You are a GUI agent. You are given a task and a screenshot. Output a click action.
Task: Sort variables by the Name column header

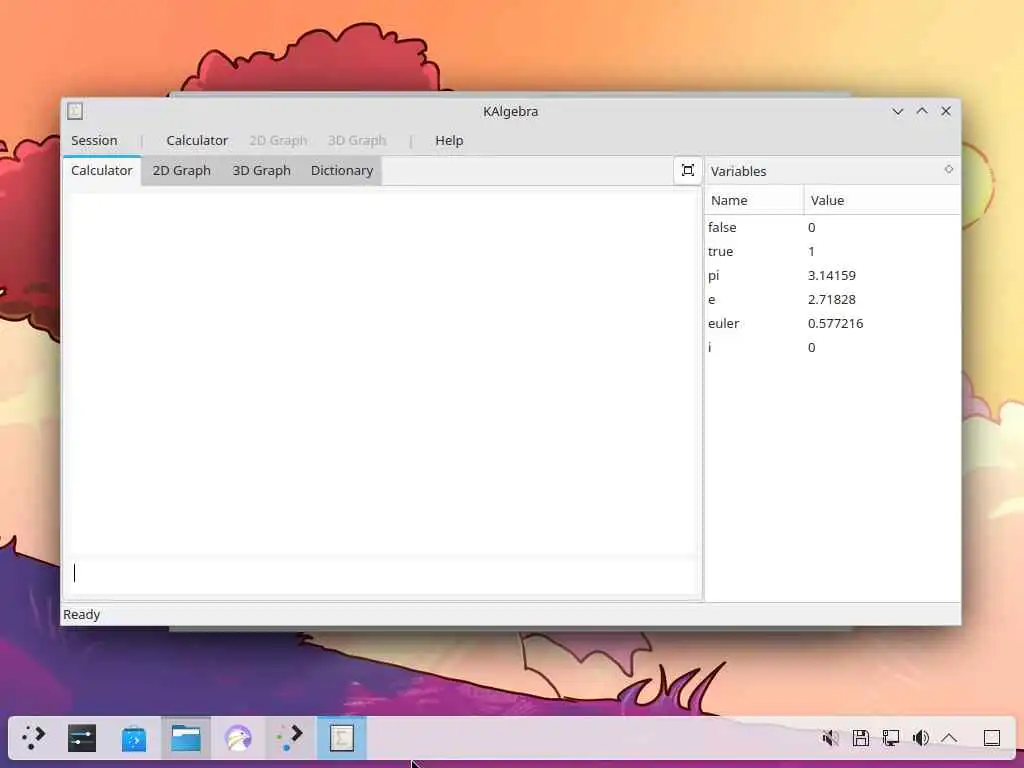754,200
